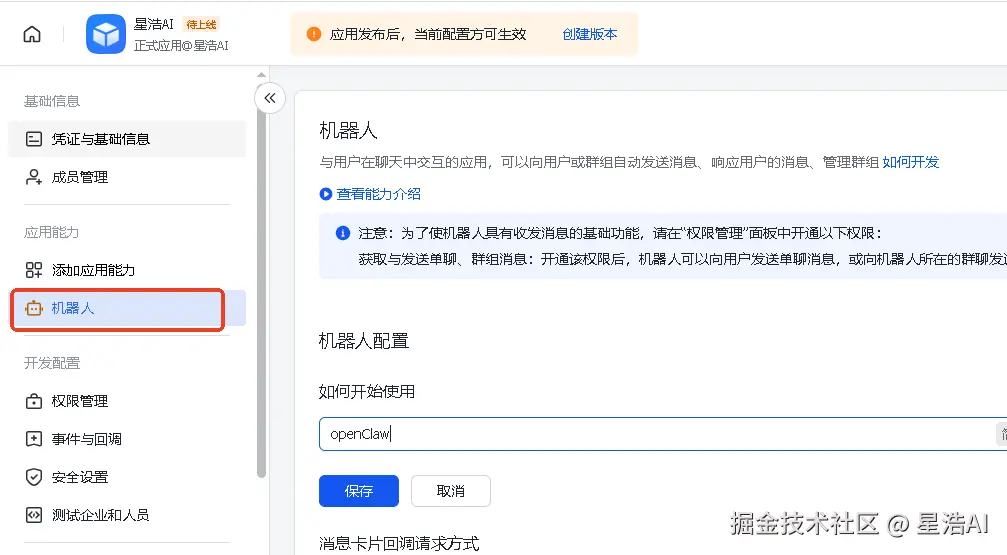Click the 取消 button
The image size is (1007, 555).
click(x=450, y=491)
